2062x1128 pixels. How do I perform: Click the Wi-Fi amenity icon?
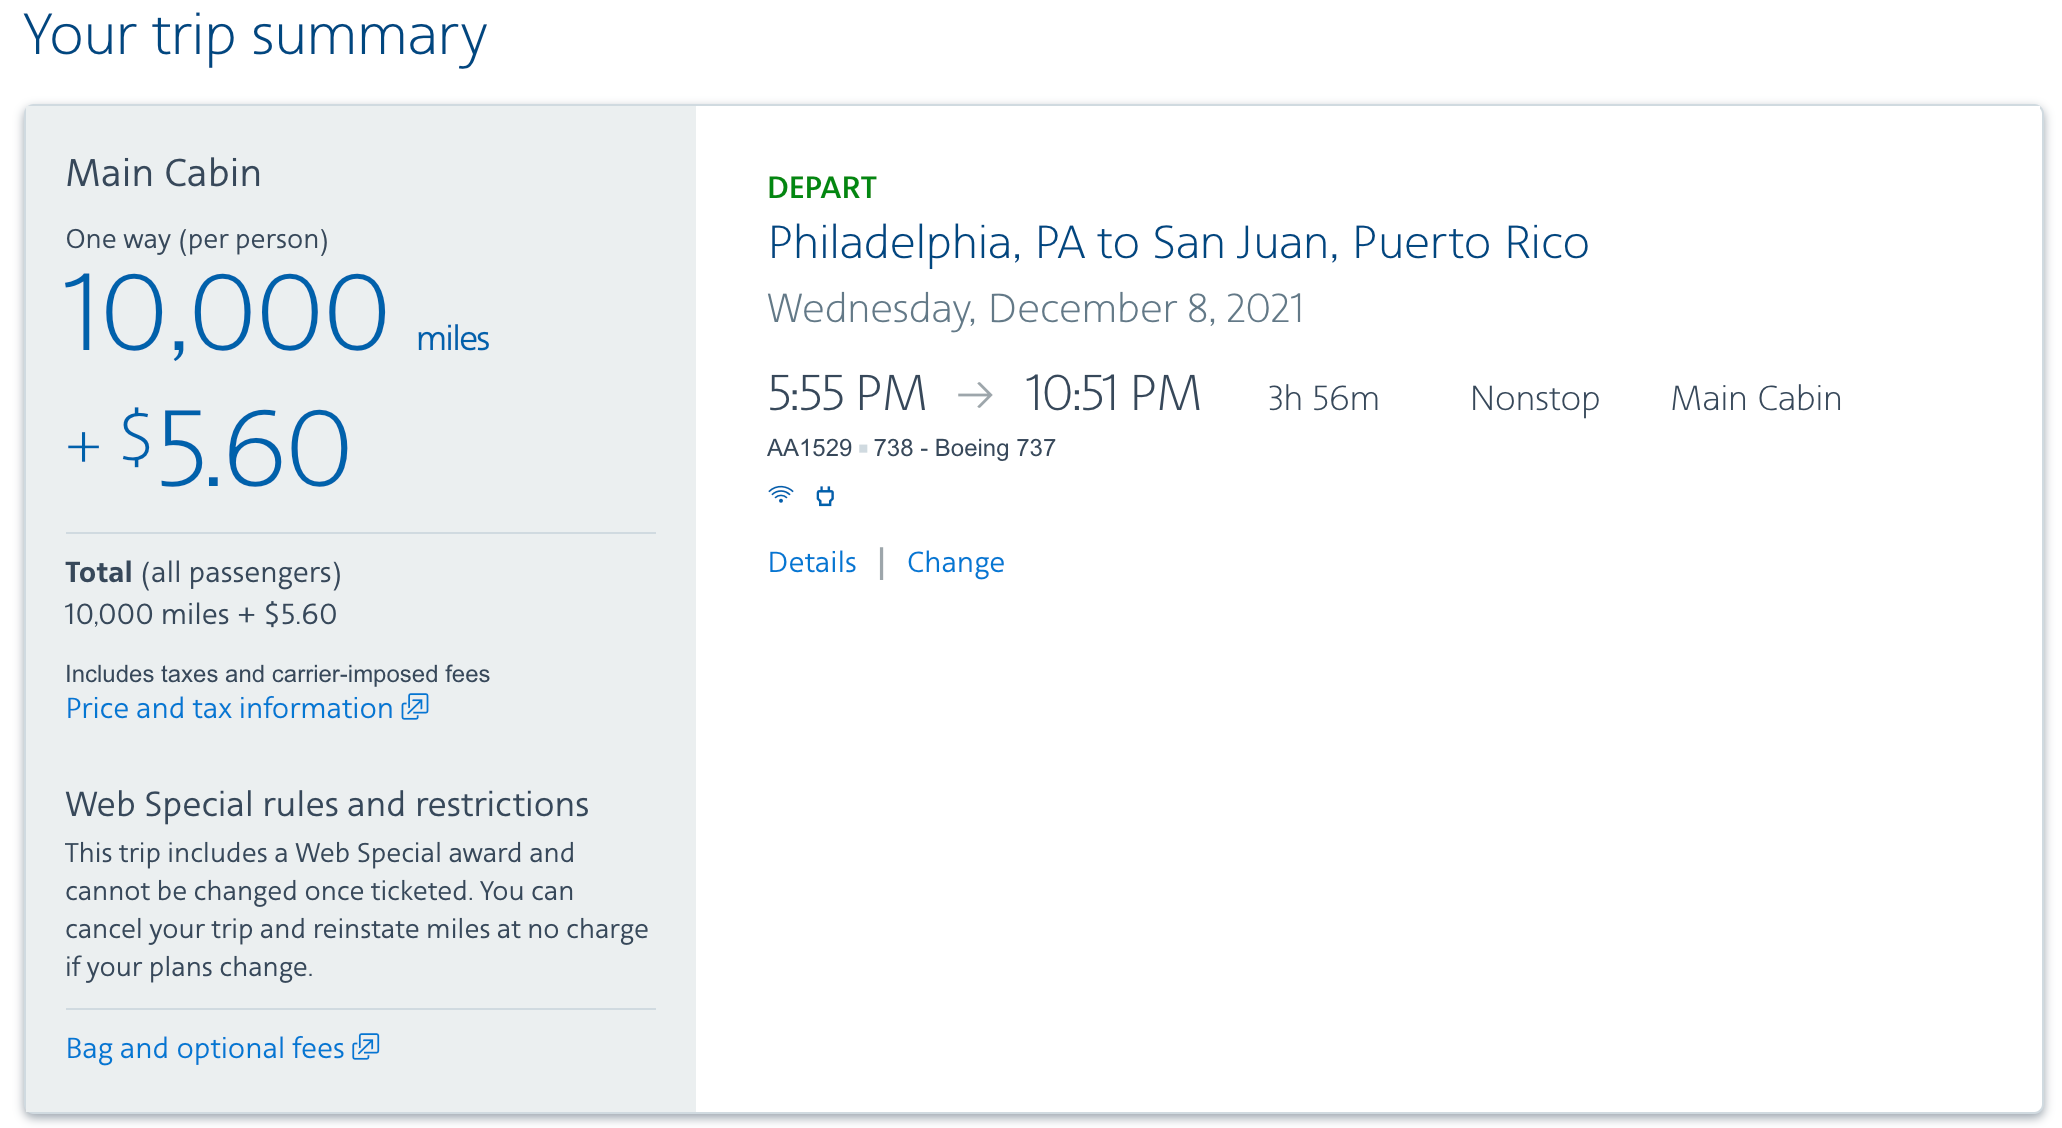click(x=780, y=495)
